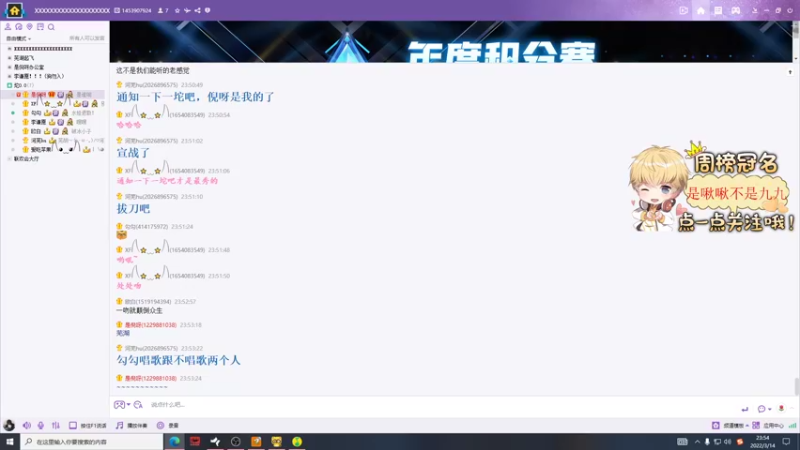Open the 频道模板 channel template menu
The image size is (800, 450).
point(730,425)
